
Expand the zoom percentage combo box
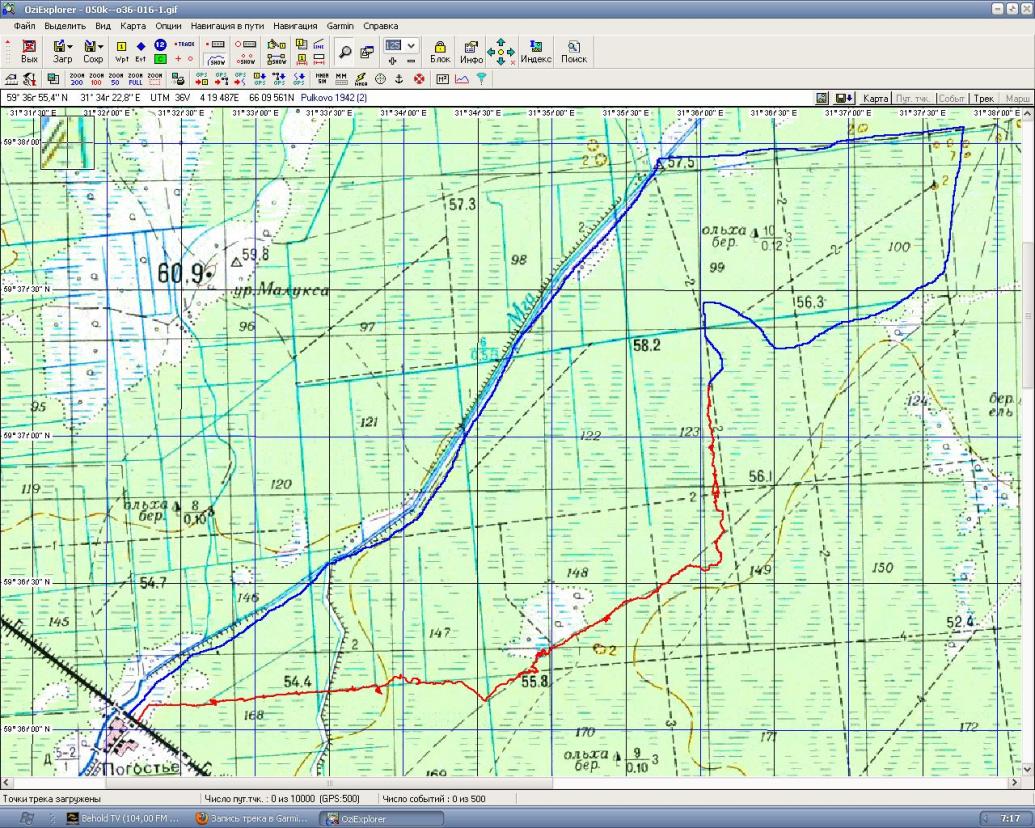click(x=411, y=45)
